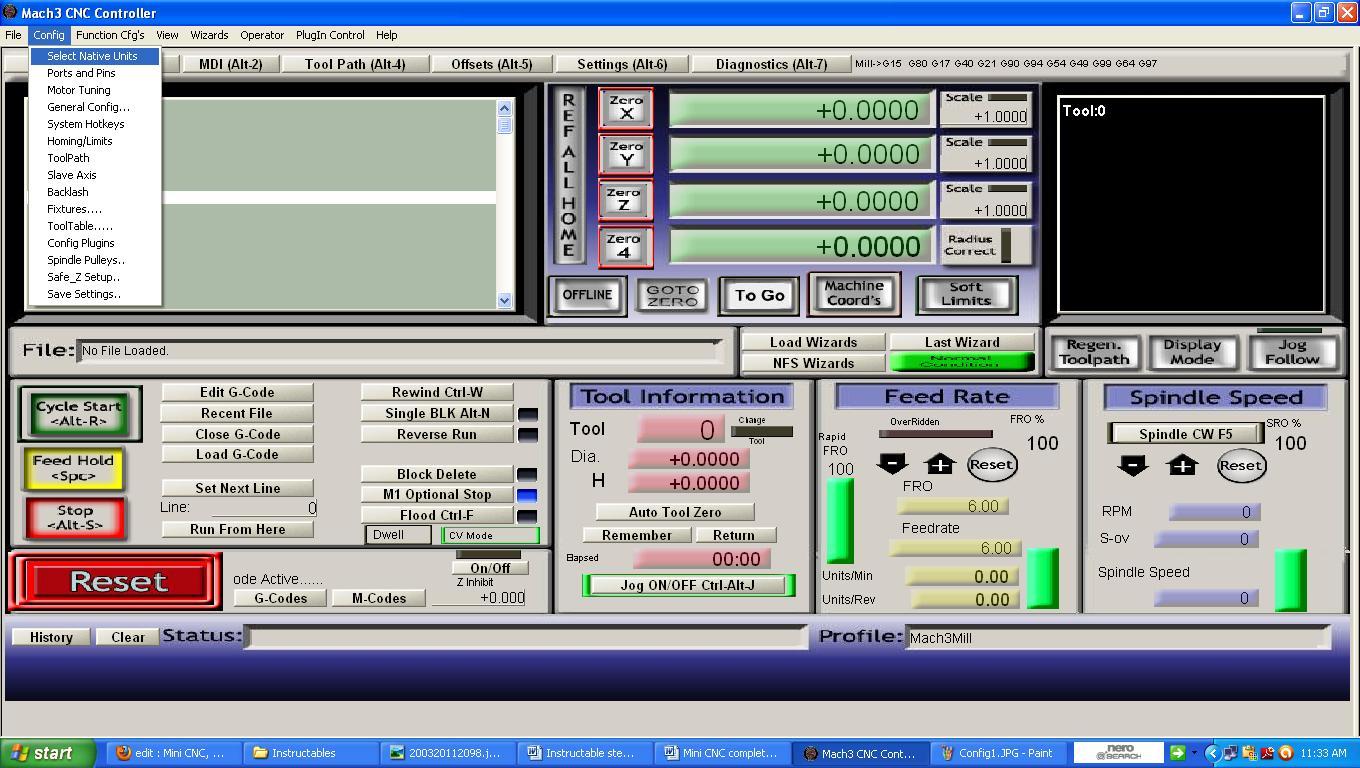The height and width of the screenshot is (768, 1360).
Task: Open the Windows start menu
Action: pyautogui.click(x=48, y=753)
